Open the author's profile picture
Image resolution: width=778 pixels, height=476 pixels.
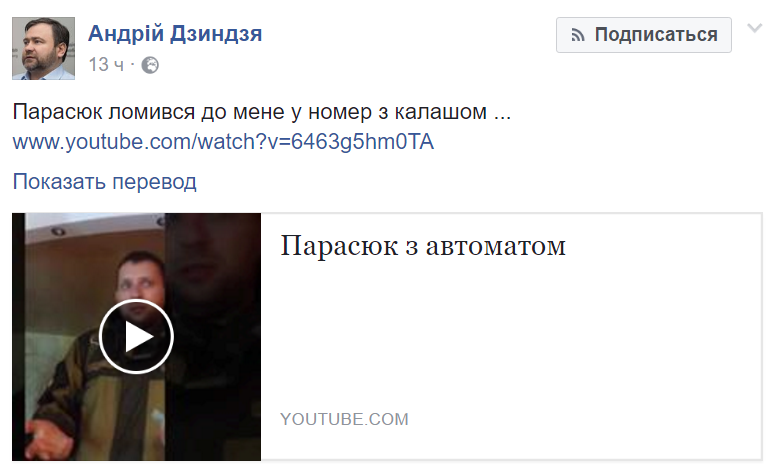[43, 48]
